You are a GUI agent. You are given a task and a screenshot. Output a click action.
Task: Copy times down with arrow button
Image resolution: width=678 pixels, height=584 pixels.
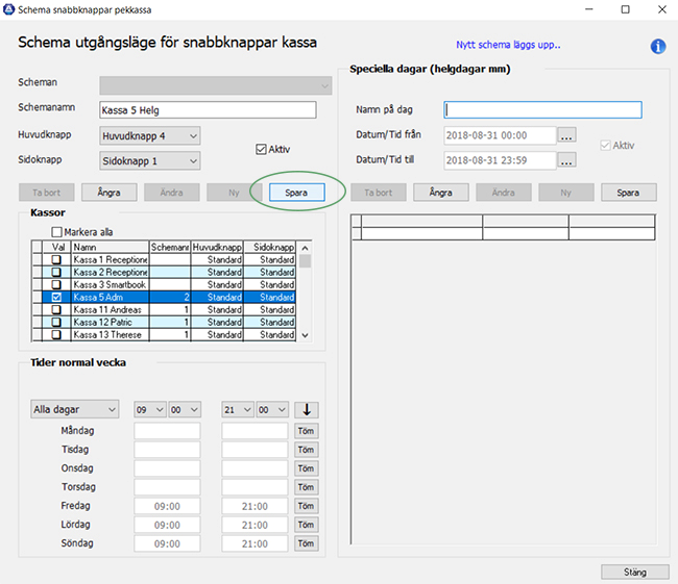pos(307,409)
